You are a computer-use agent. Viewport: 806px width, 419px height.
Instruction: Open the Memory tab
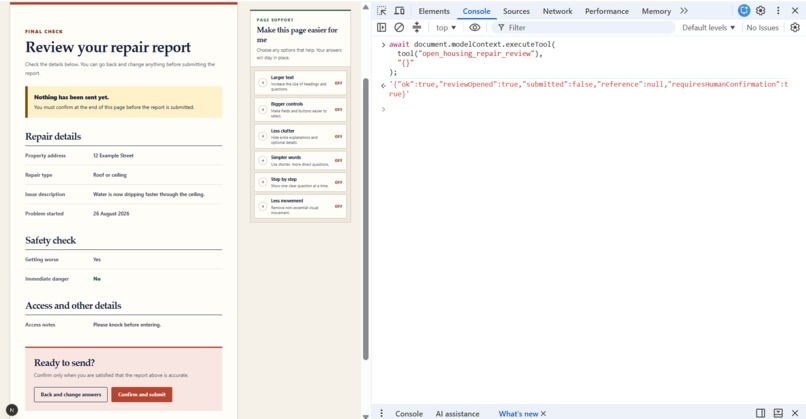[656, 11]
